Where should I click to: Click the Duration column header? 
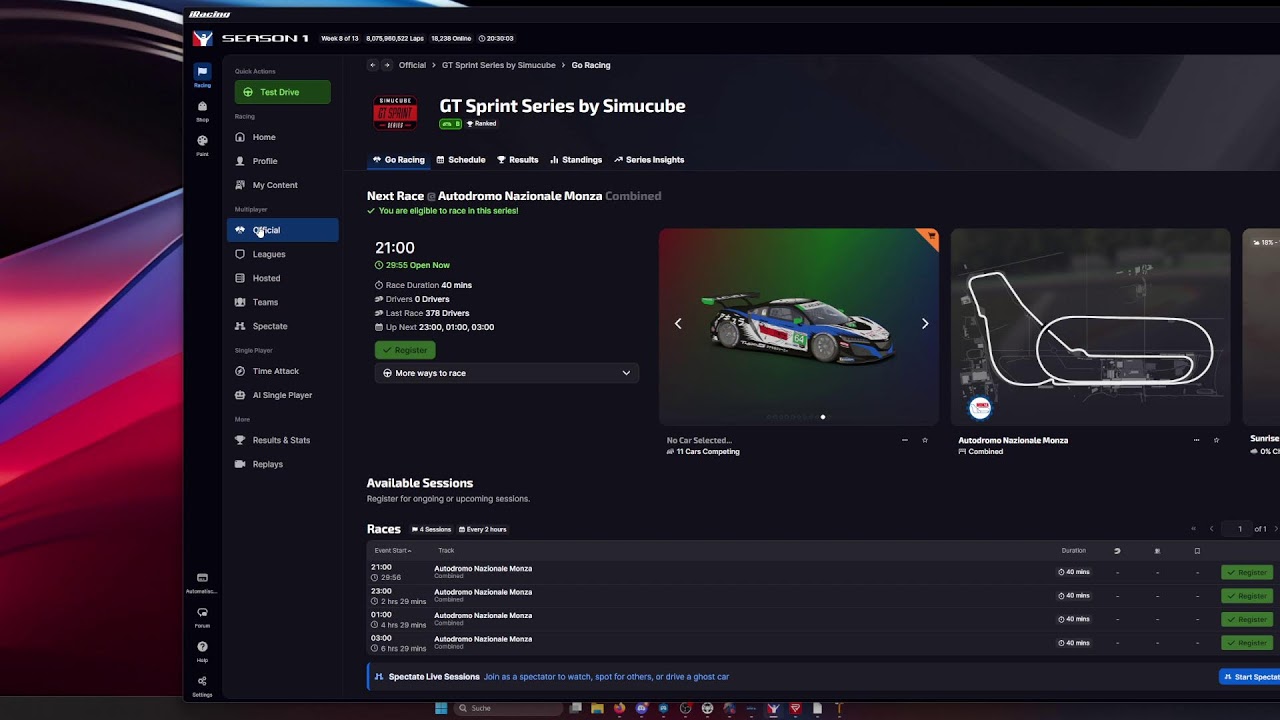pyautogui.click(x=1073, y=551)
